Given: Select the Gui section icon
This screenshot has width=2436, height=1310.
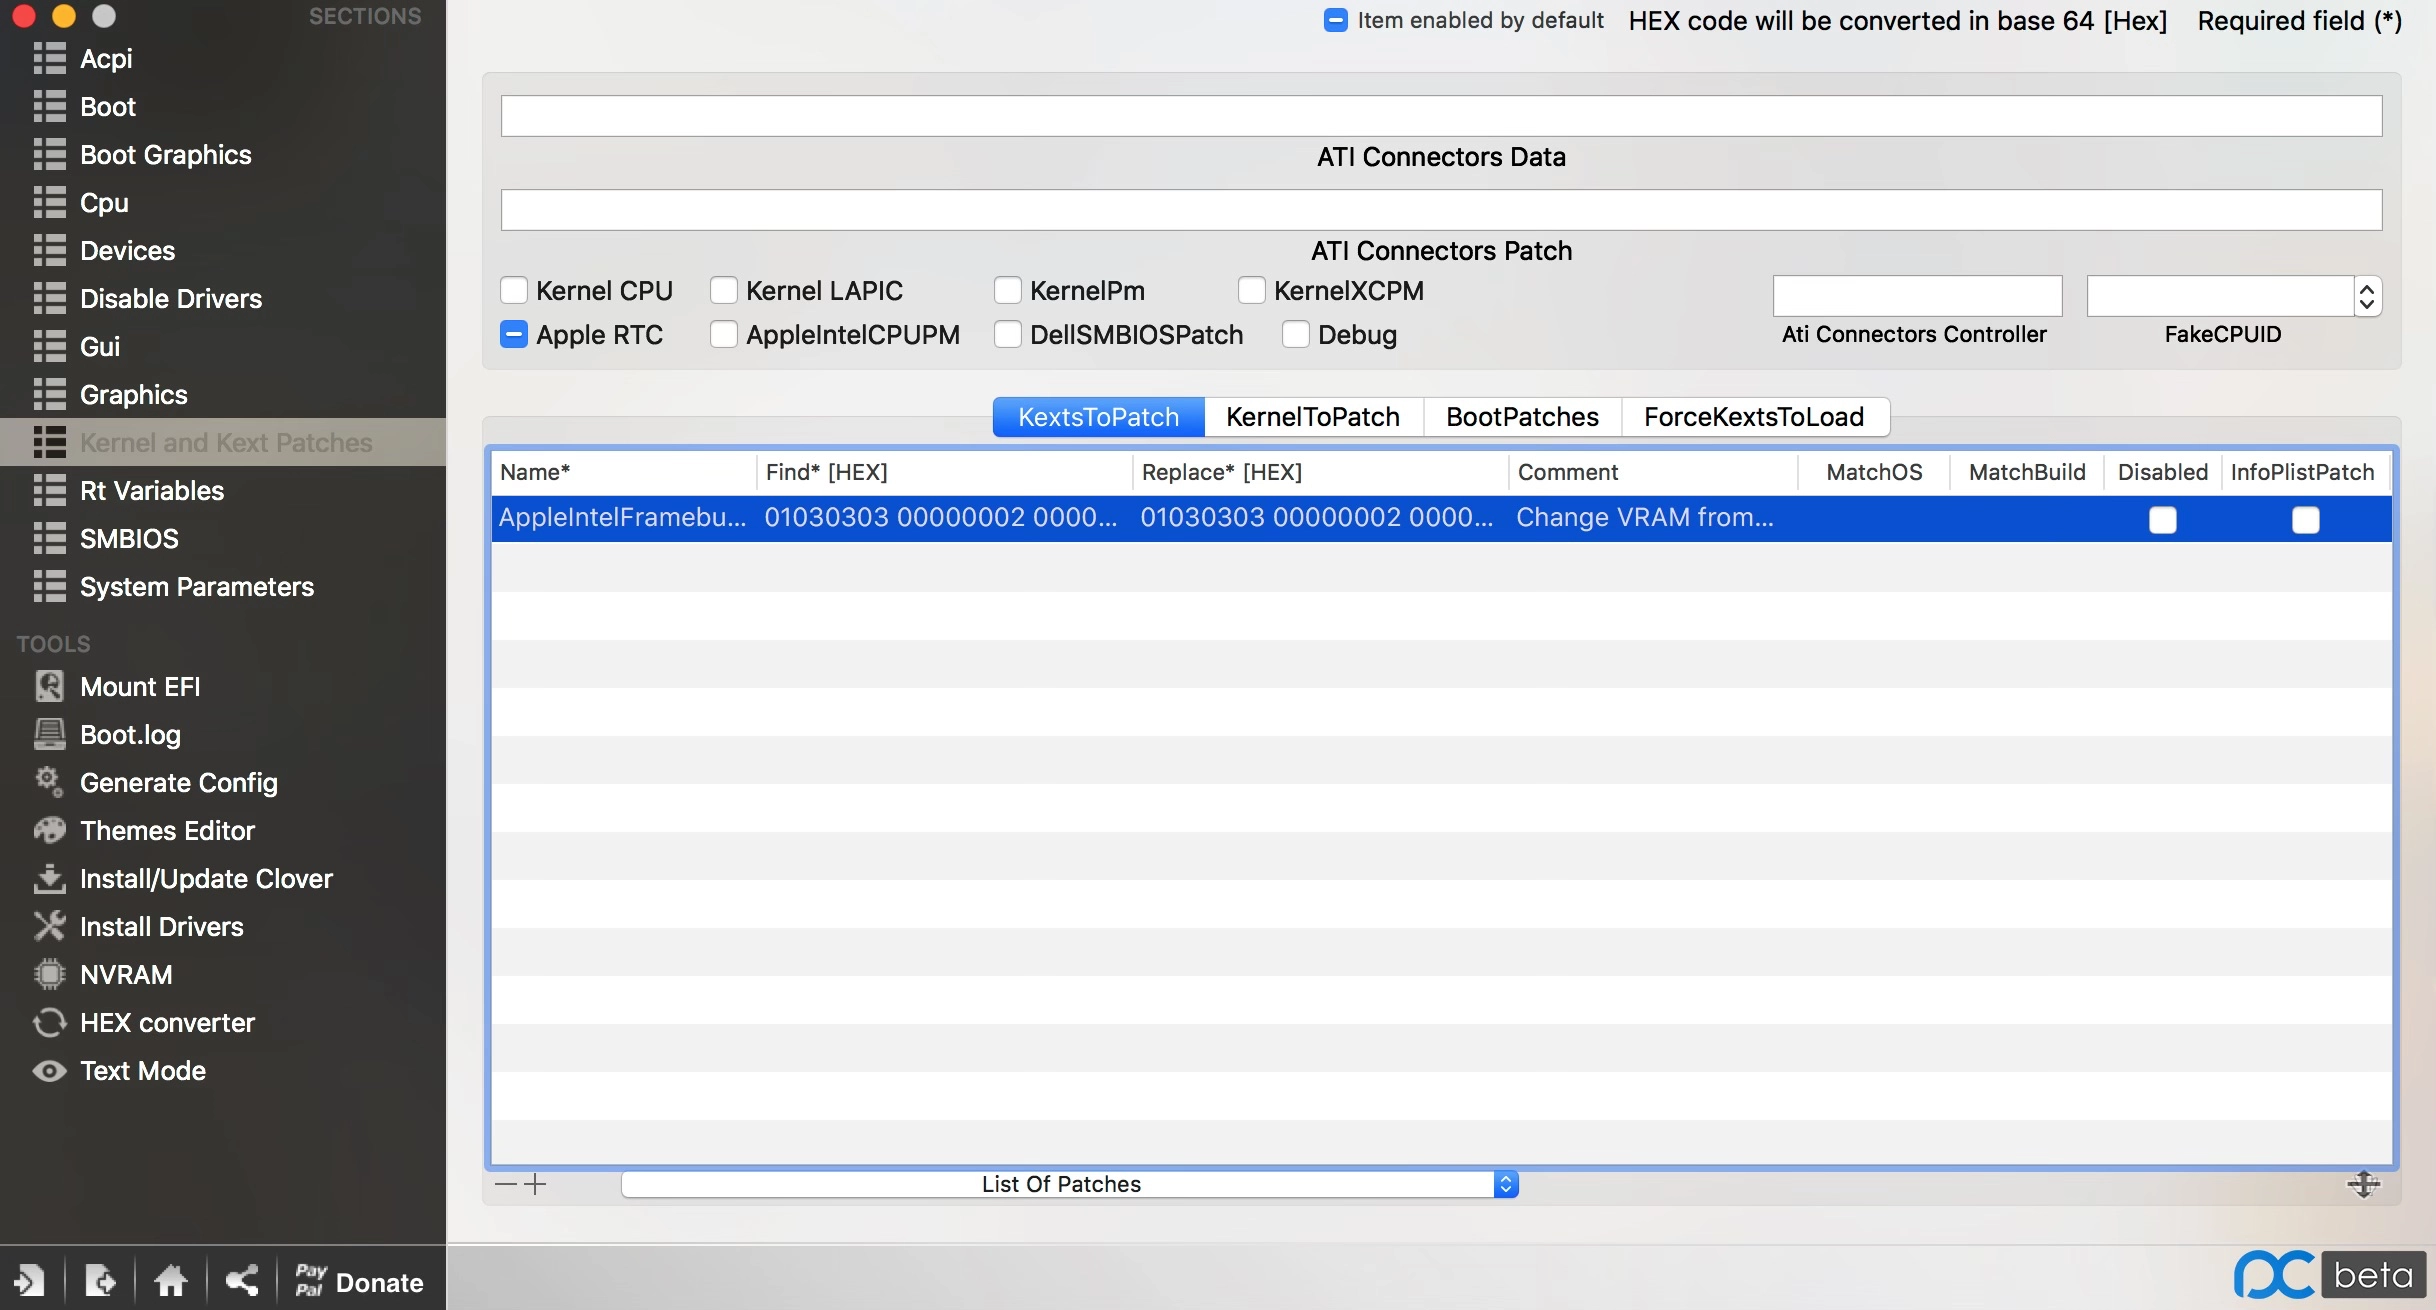Looking at the screenshot, I should (x=49, y=347).
